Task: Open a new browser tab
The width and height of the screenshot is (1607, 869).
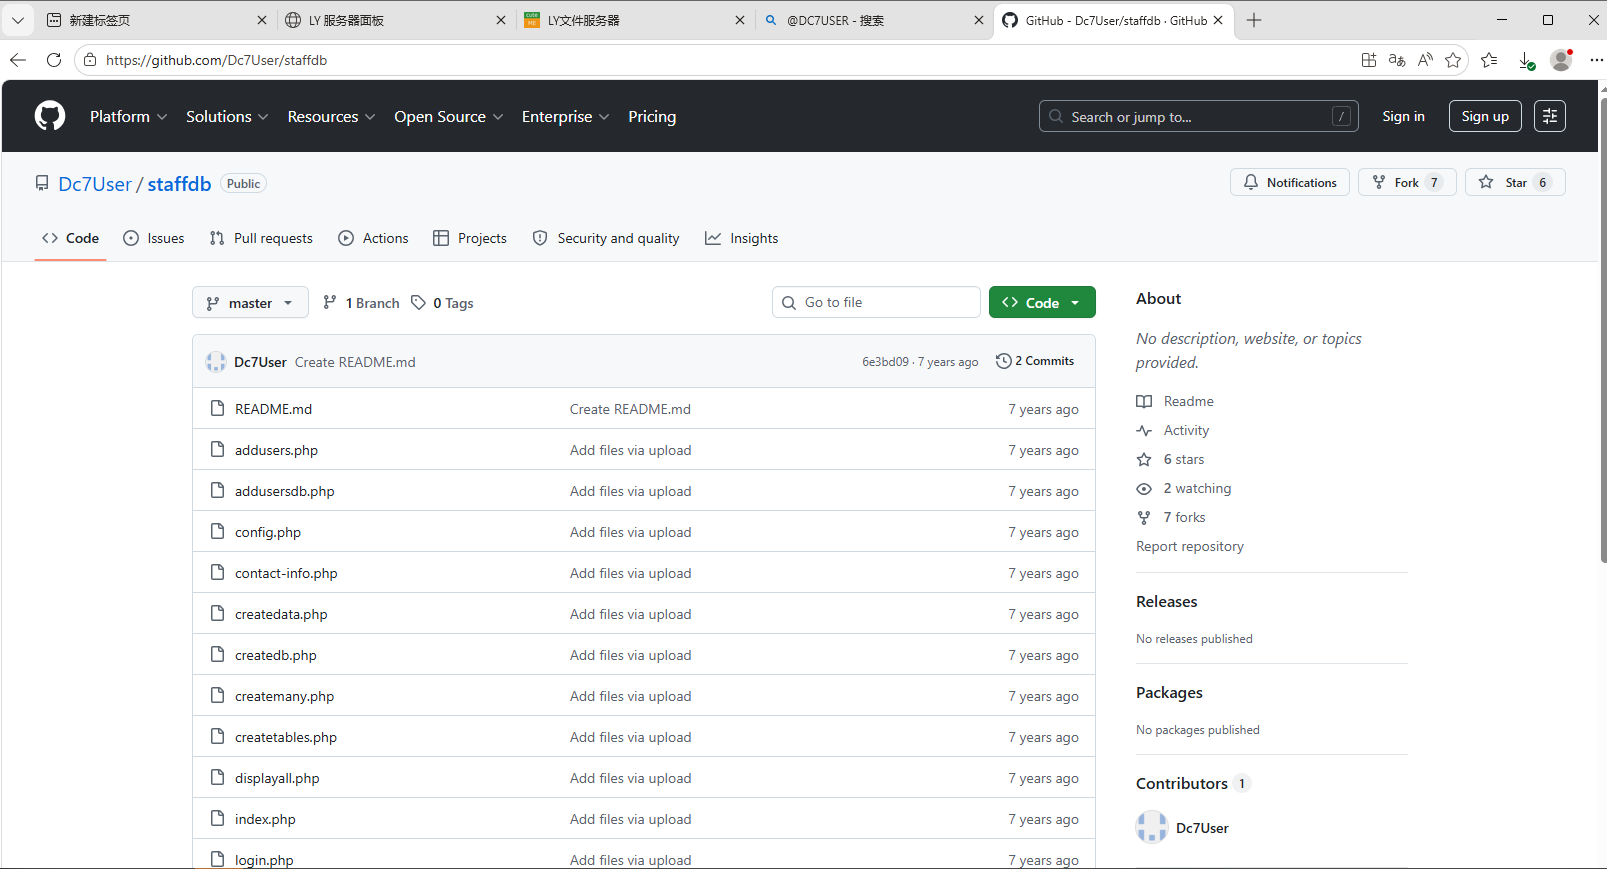Action: (x=1254, y=20)
